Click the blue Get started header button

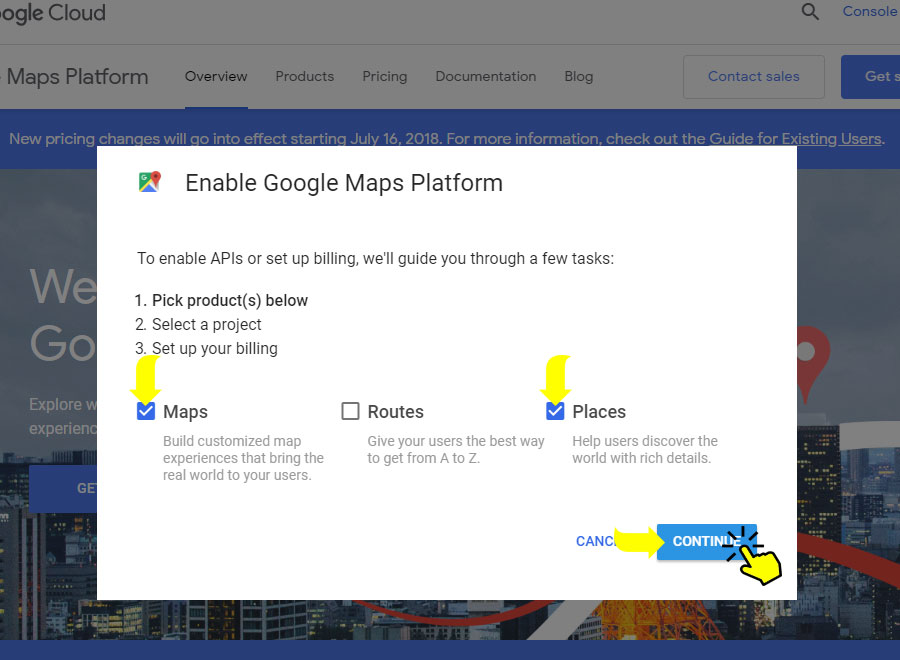(872, 77)
